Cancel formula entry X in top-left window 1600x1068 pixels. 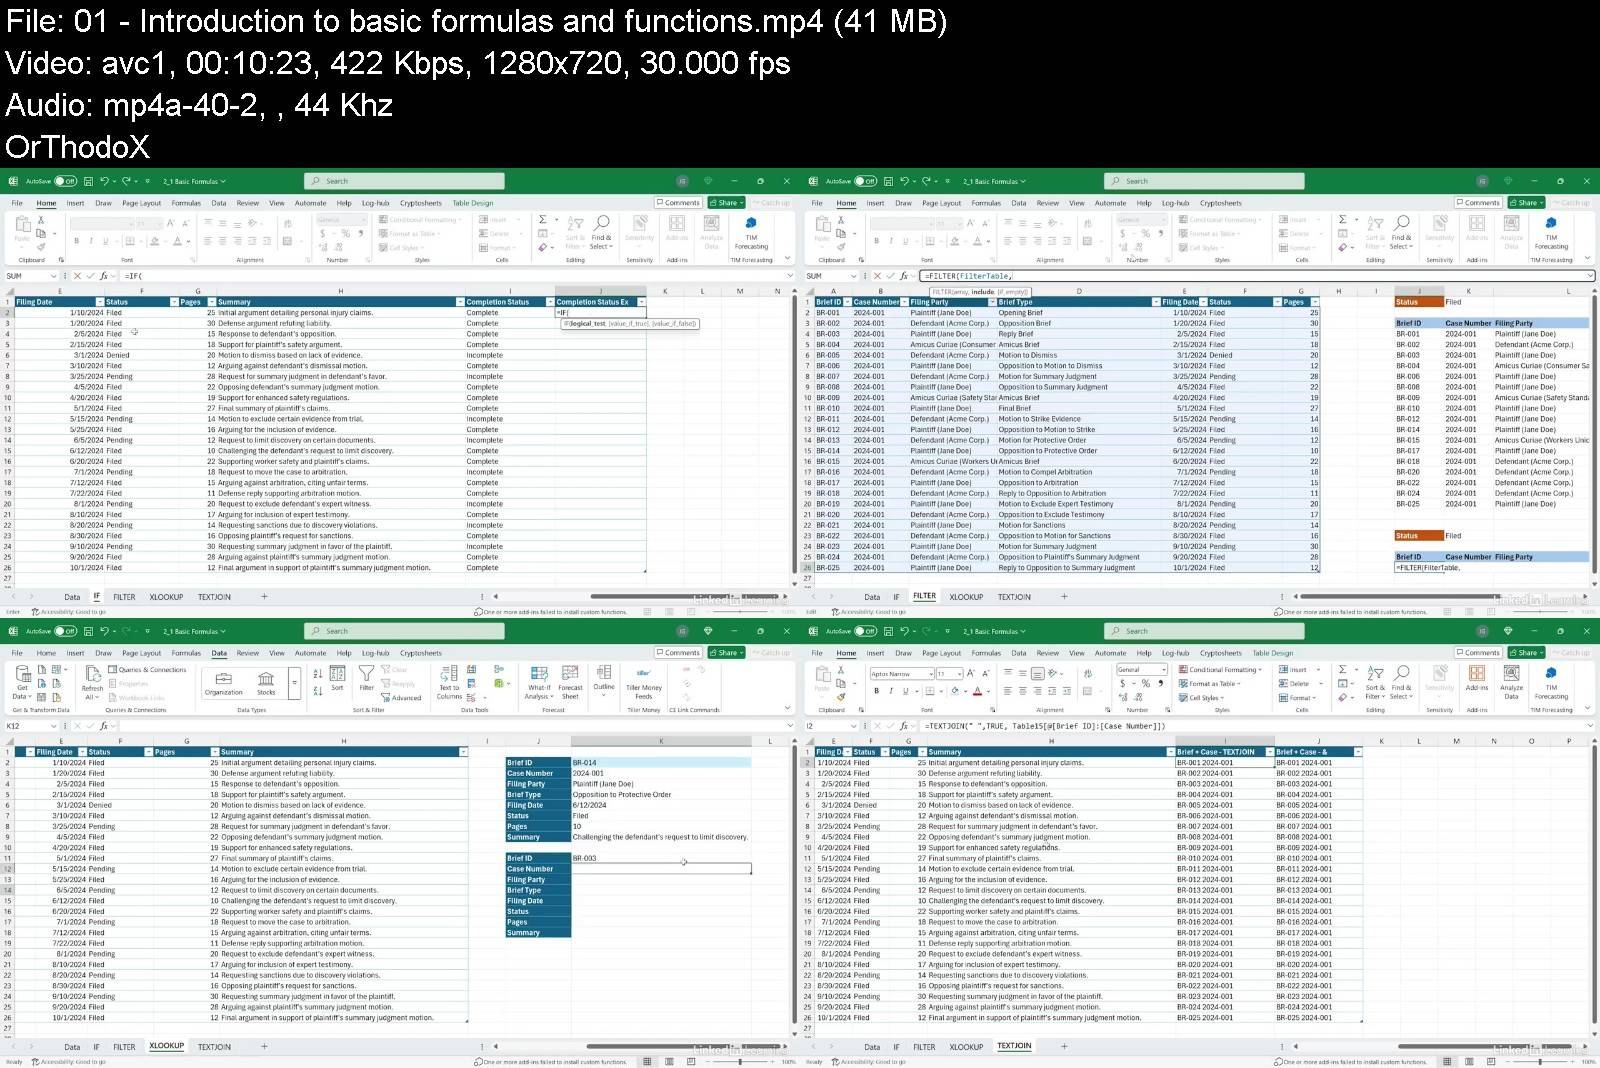pyautogui.click(x=77, y=276)
